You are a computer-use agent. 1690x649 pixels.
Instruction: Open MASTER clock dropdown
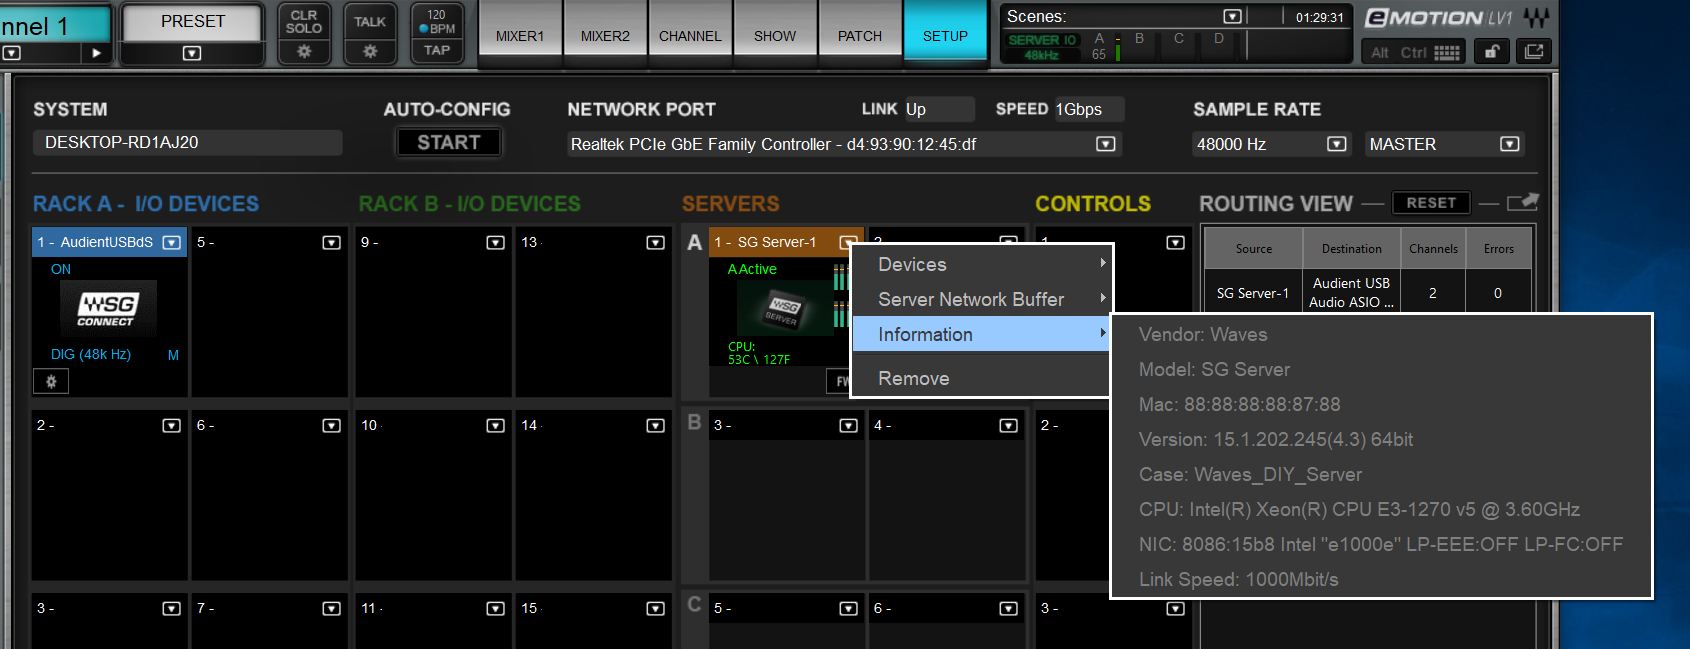tap(1509, 144)
